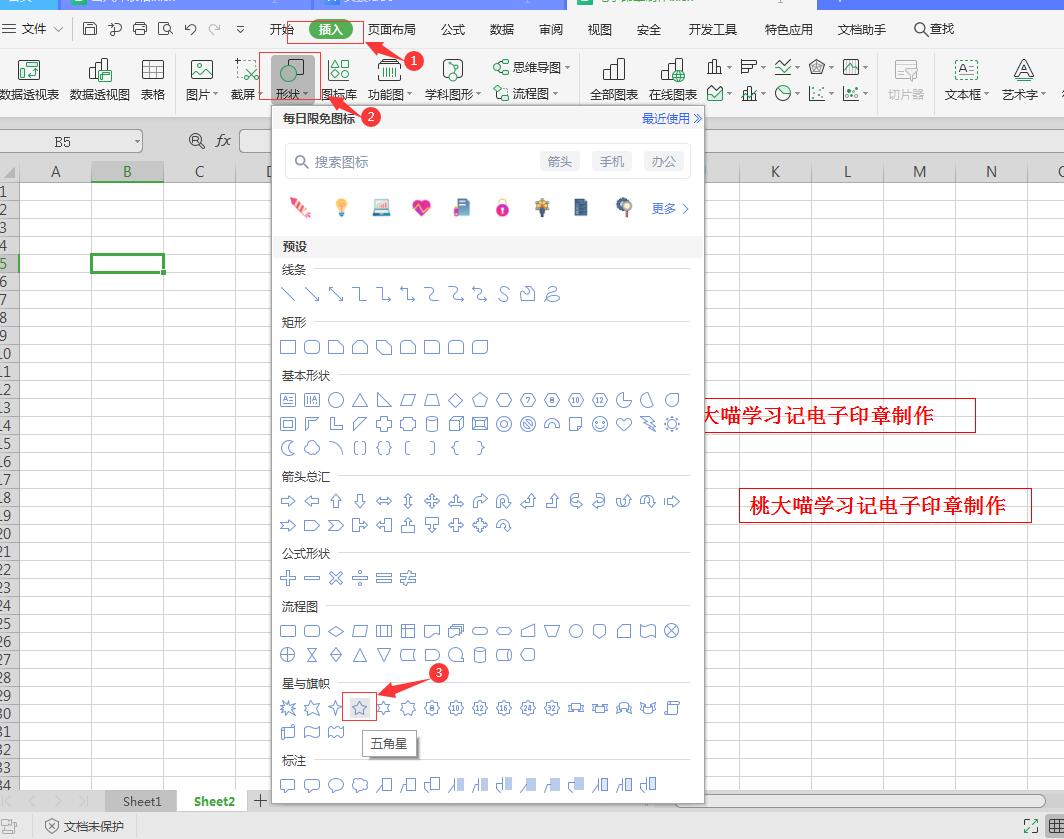1064x839 pixels.
Task: Click the 文档未保护 status indicator
Action: click(x=85, y=826)
